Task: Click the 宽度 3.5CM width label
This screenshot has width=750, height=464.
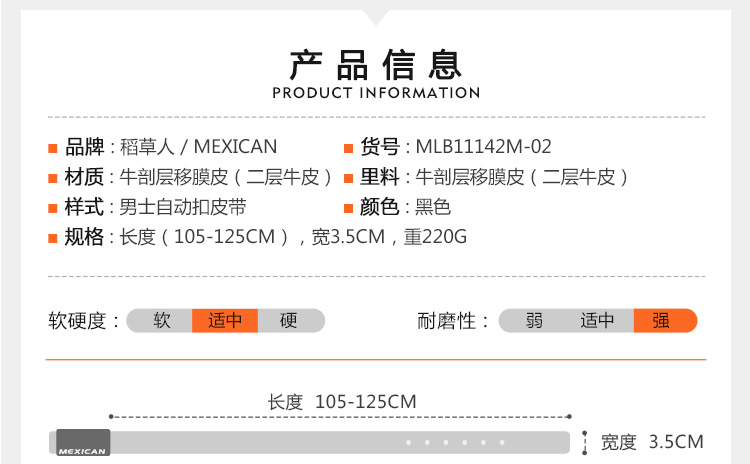Action: pyautogui.click(x=652, y=442)
